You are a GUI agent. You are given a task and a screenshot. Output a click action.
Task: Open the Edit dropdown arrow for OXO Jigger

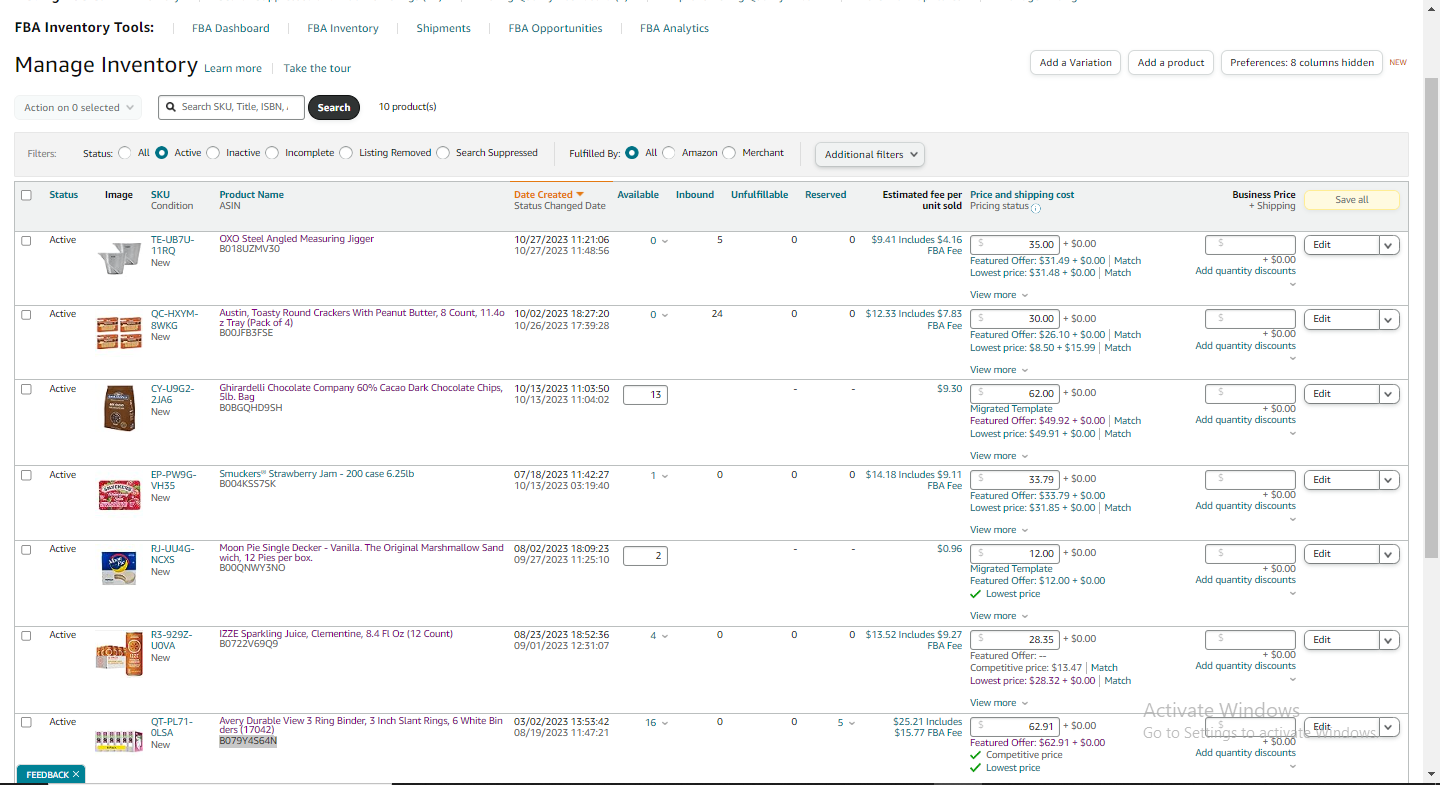(1388, 245)
